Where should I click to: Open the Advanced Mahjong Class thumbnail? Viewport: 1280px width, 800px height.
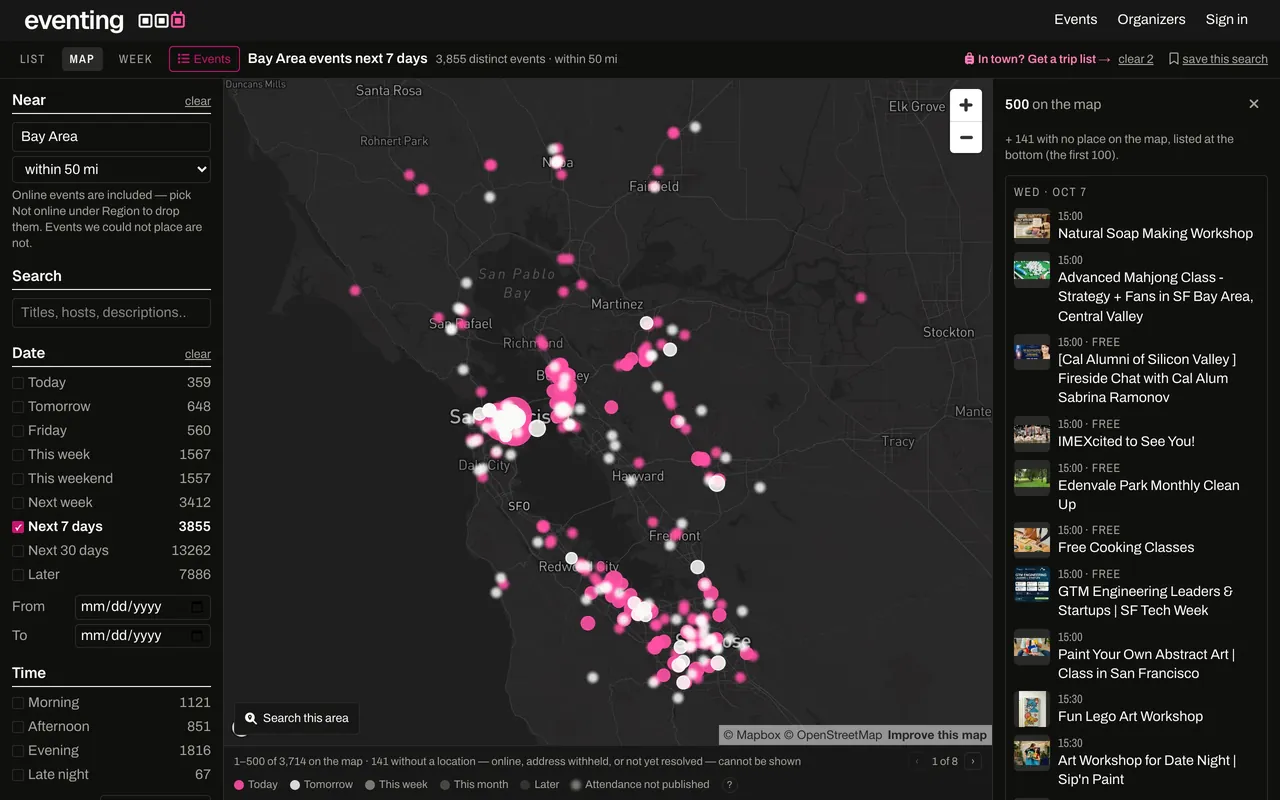[1032, 270]
